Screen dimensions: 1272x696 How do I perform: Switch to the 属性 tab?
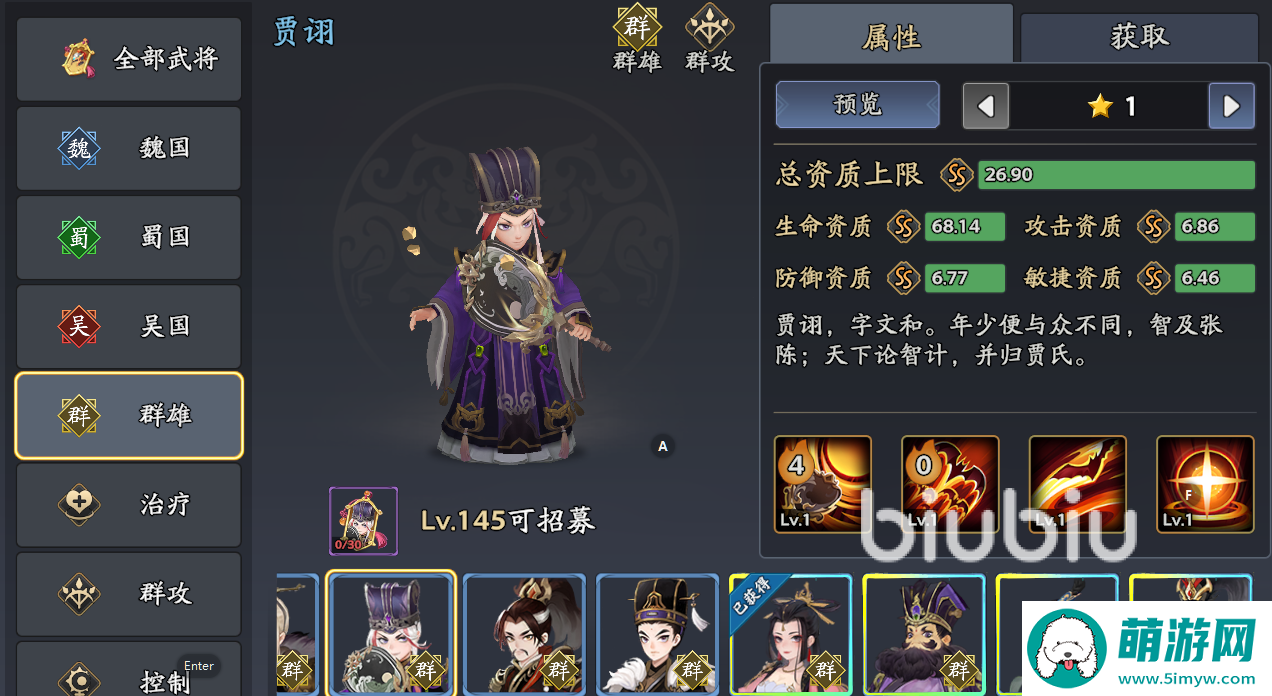click(x=891, y=36)
